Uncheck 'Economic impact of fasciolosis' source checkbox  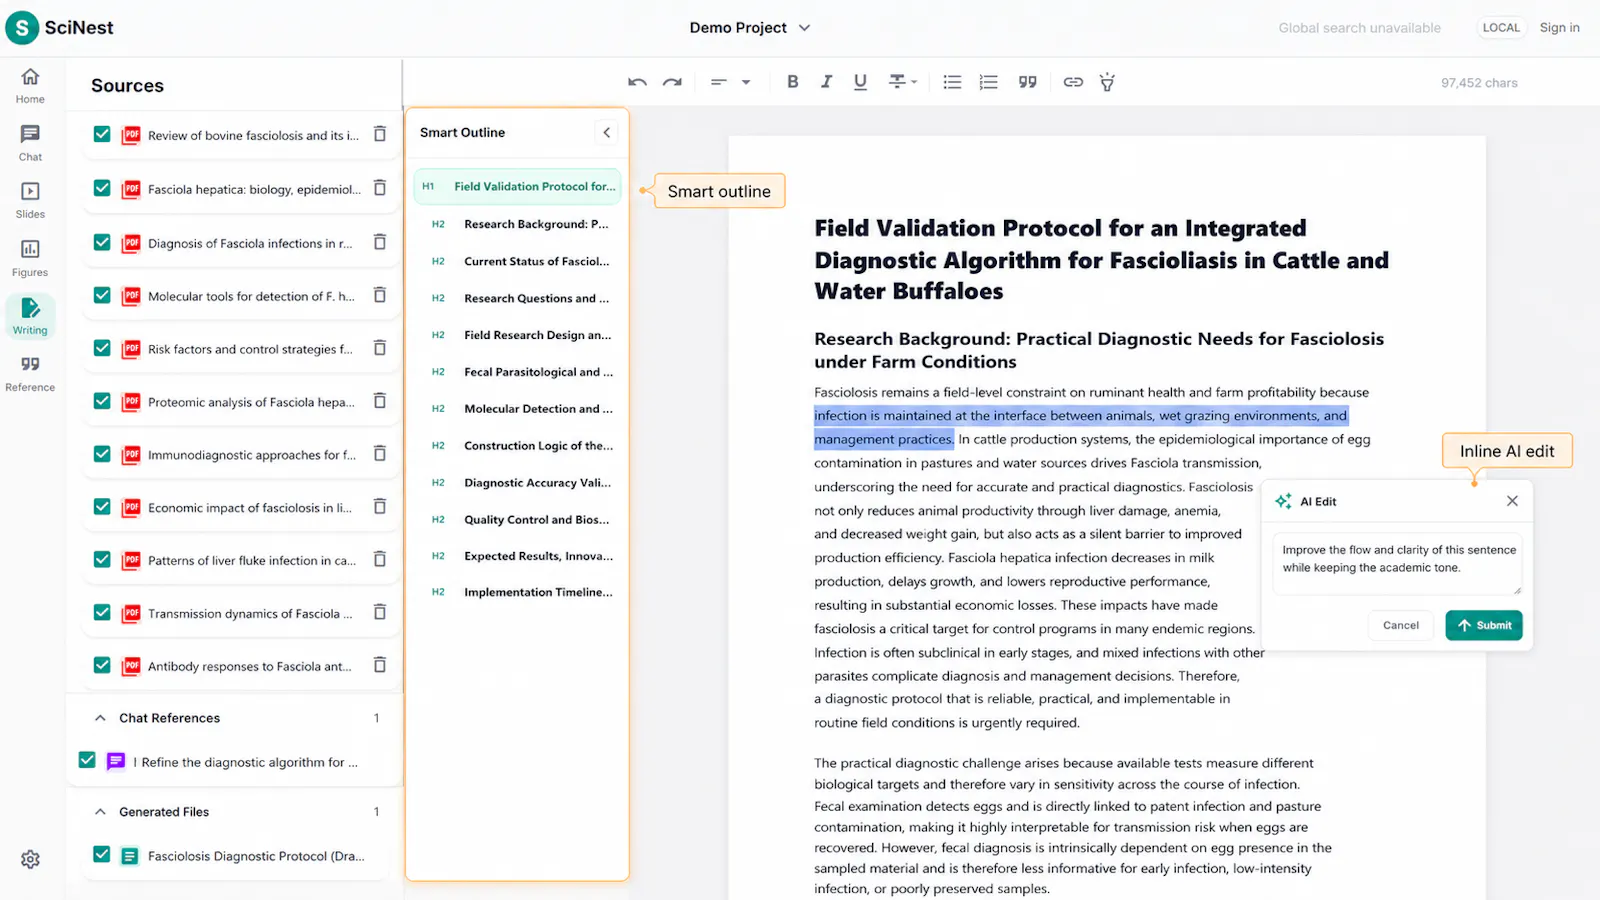coord(102,507)
